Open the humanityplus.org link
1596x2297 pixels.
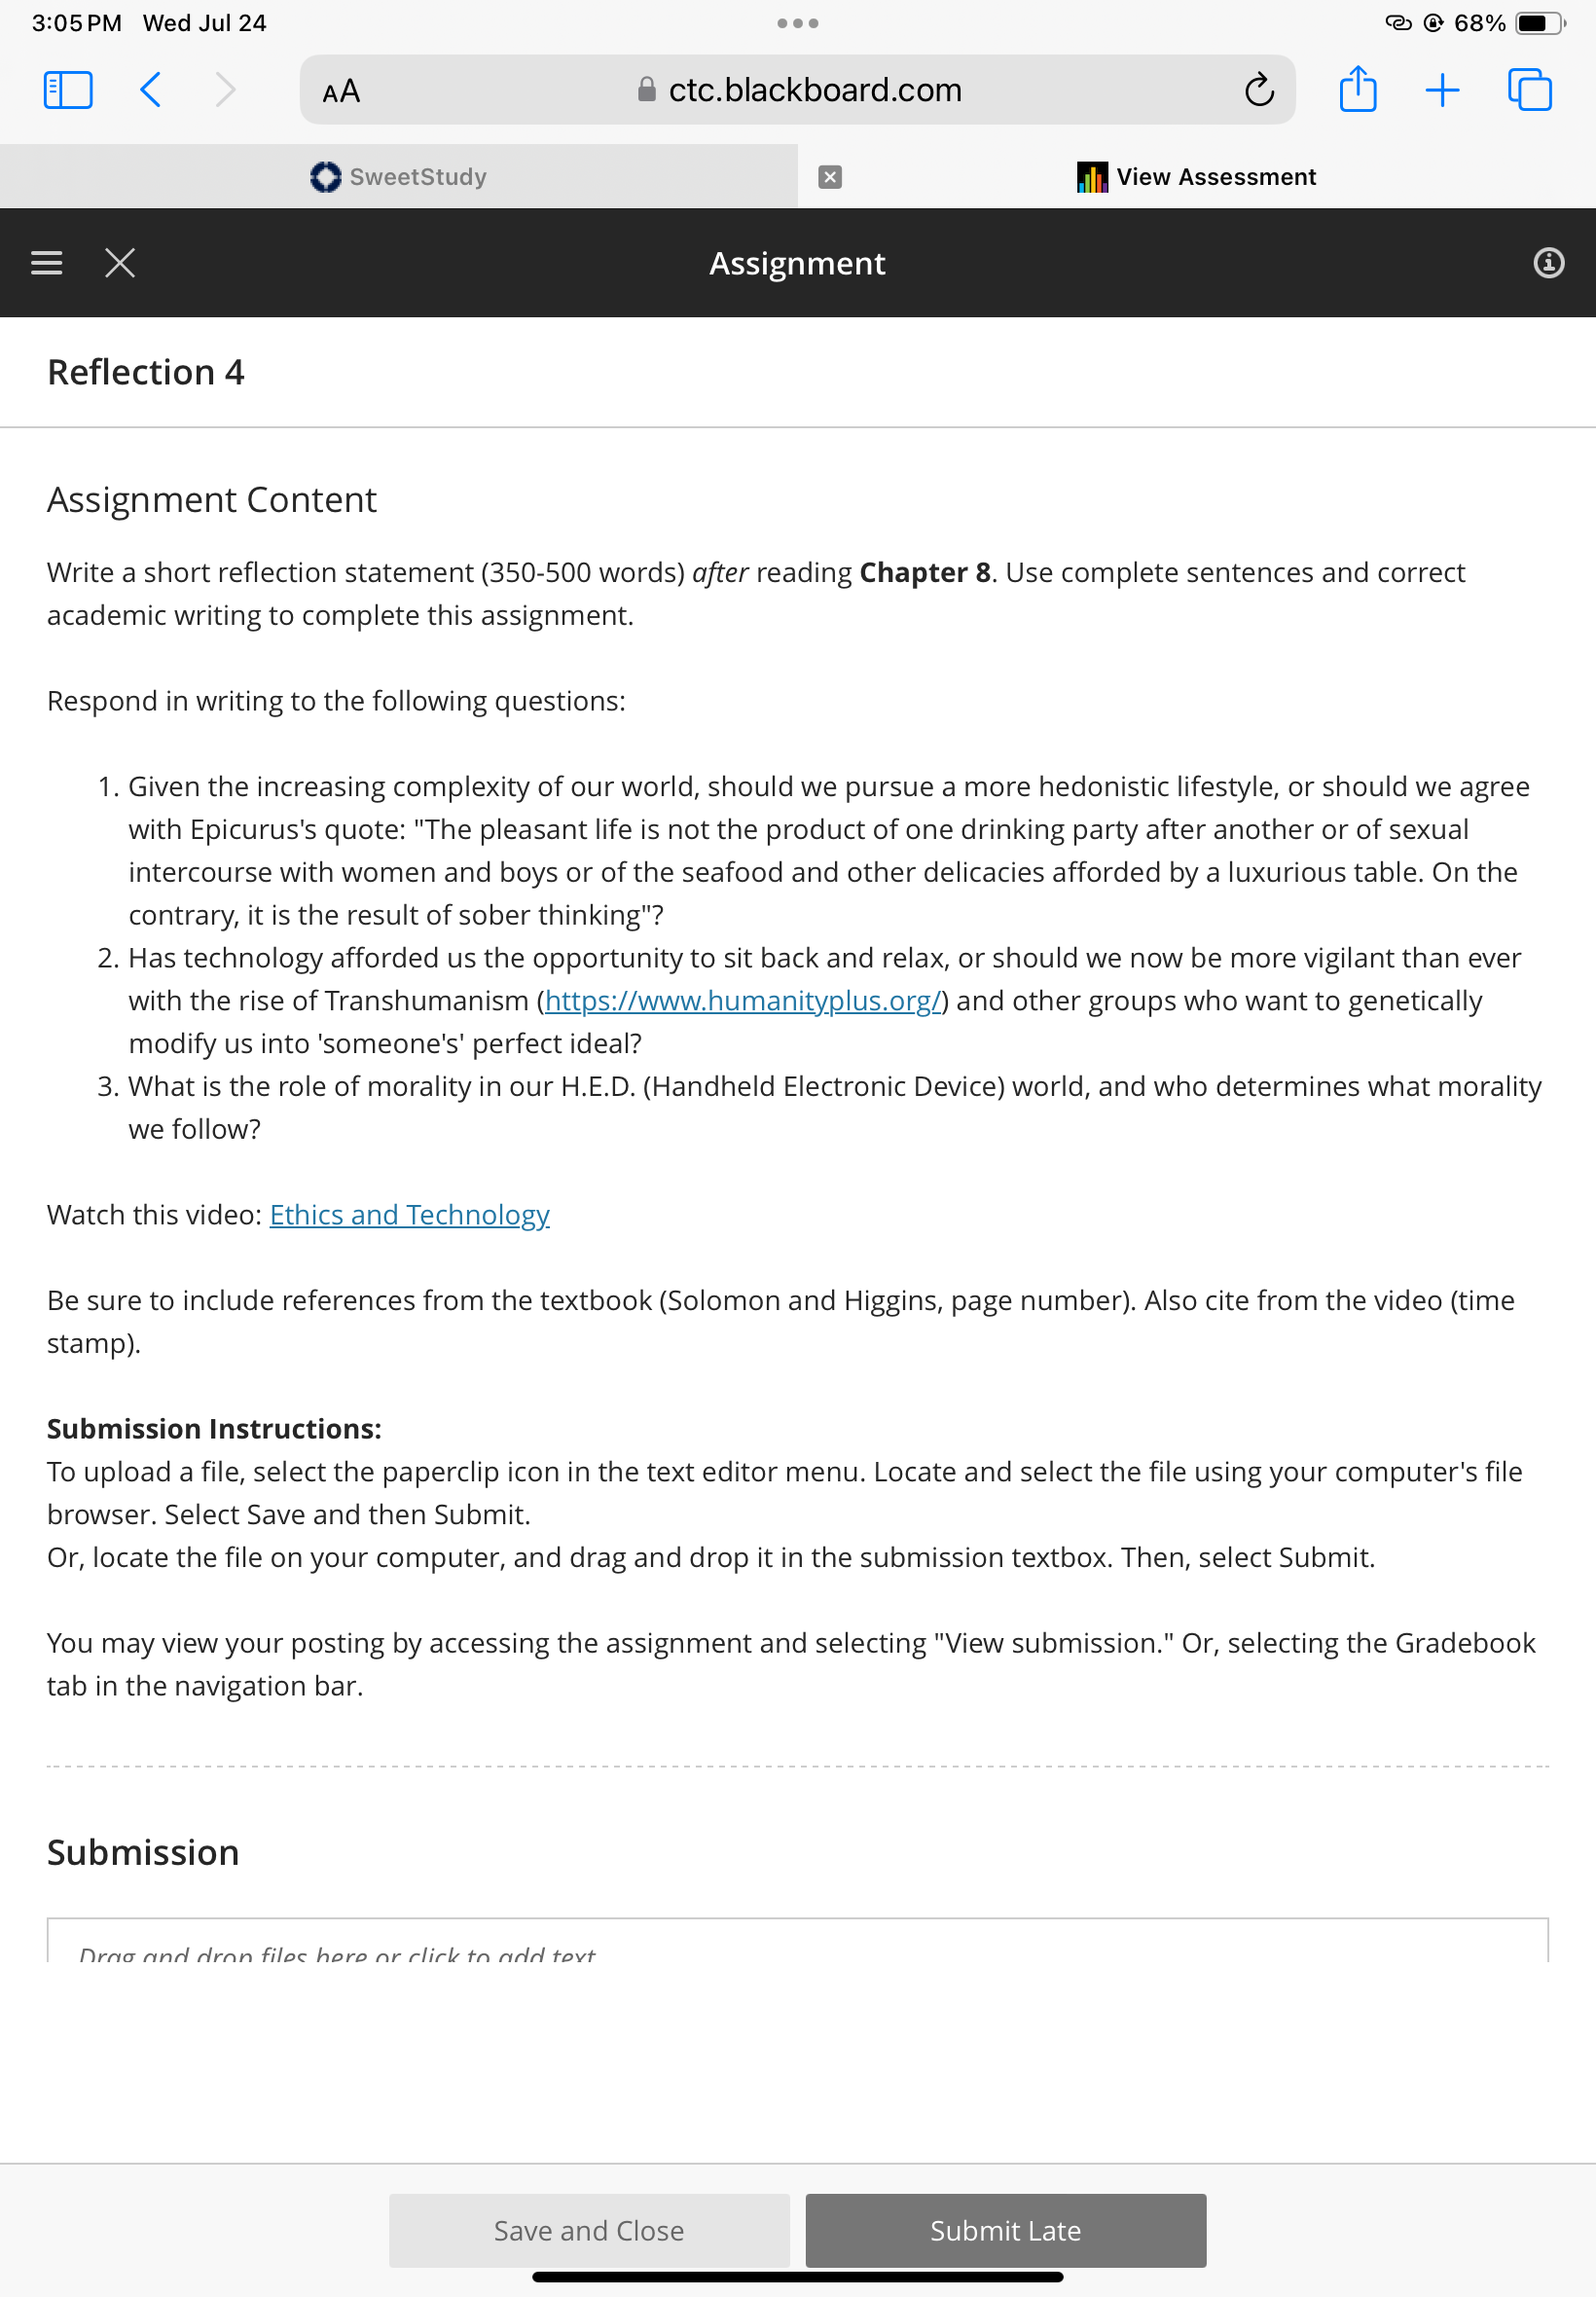pyautogui.click(x=743, y=1000)
